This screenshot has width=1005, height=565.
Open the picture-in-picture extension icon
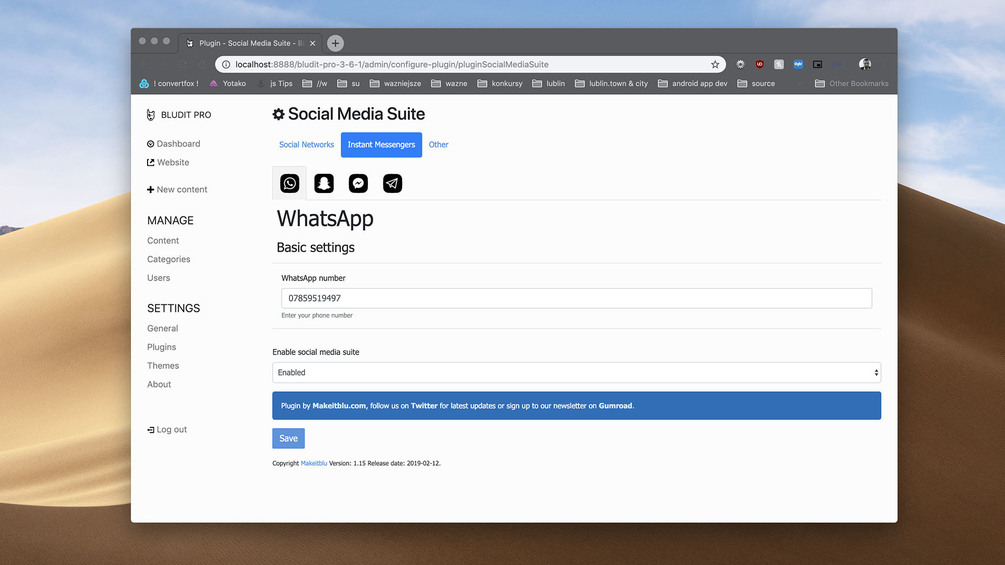(x=817, y=64)
